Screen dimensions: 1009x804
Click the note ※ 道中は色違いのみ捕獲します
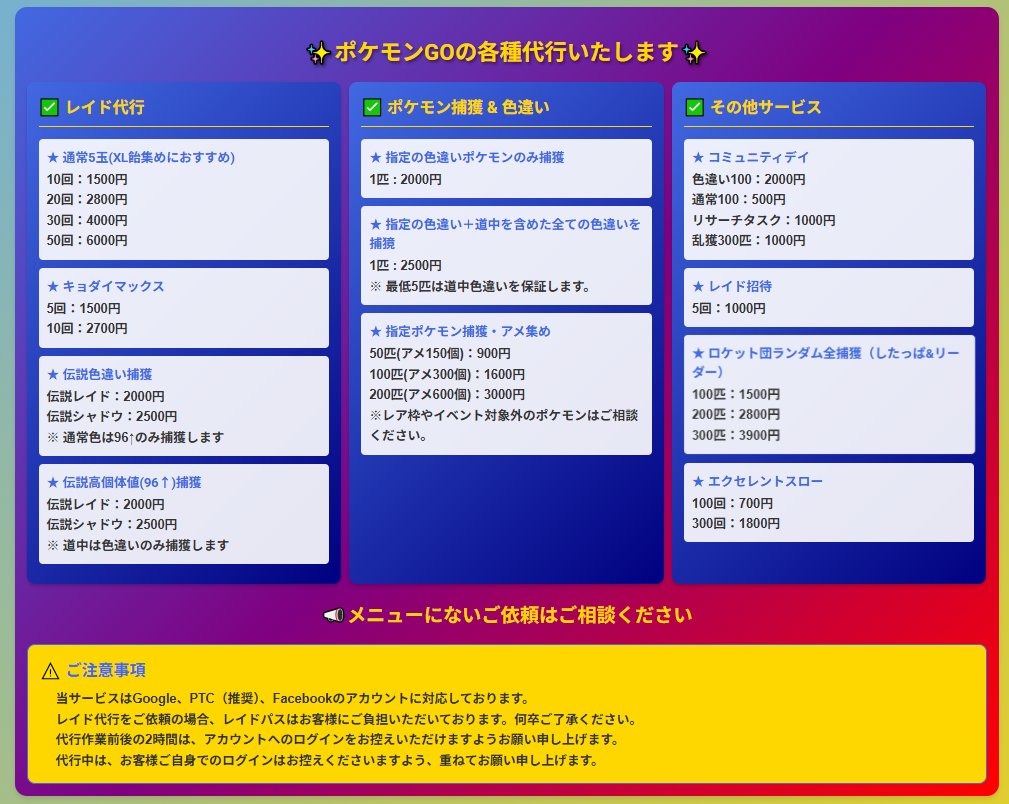pos(138,545)
